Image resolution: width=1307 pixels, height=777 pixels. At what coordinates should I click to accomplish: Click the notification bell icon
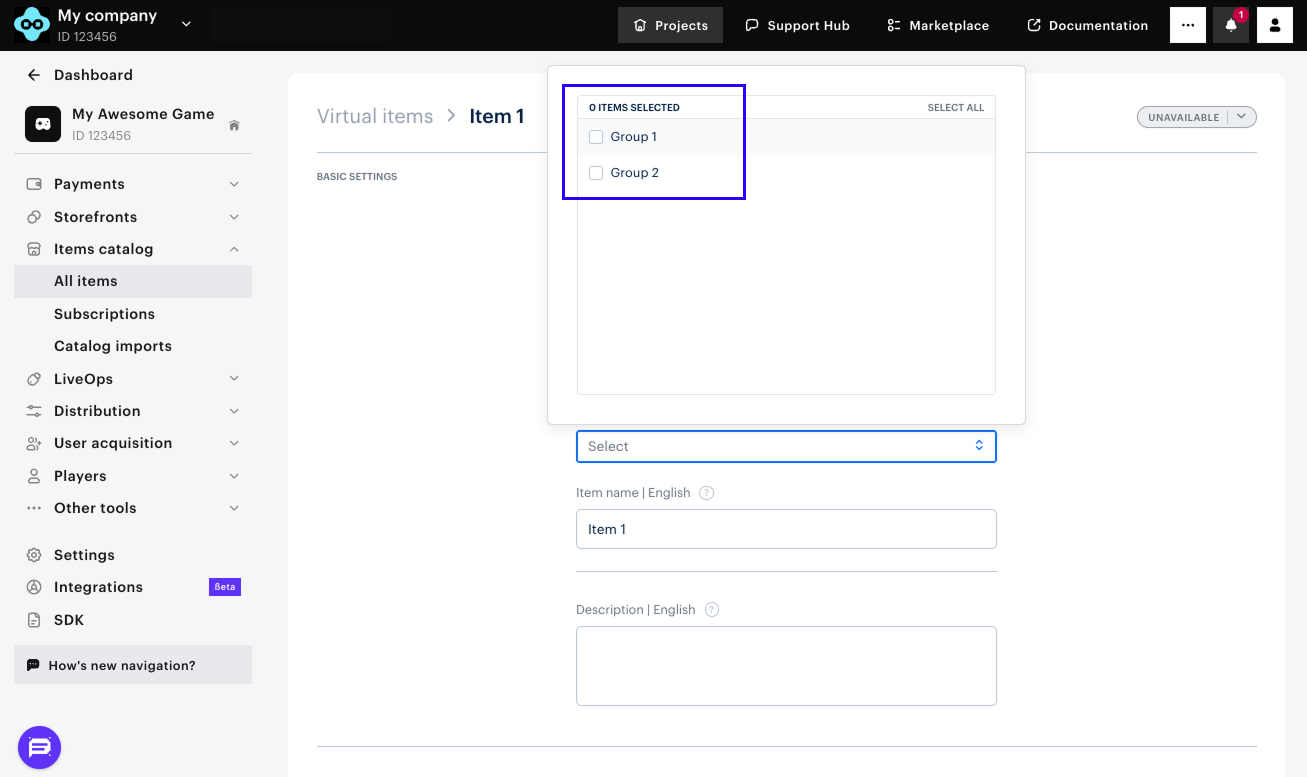coord(1231,25)
